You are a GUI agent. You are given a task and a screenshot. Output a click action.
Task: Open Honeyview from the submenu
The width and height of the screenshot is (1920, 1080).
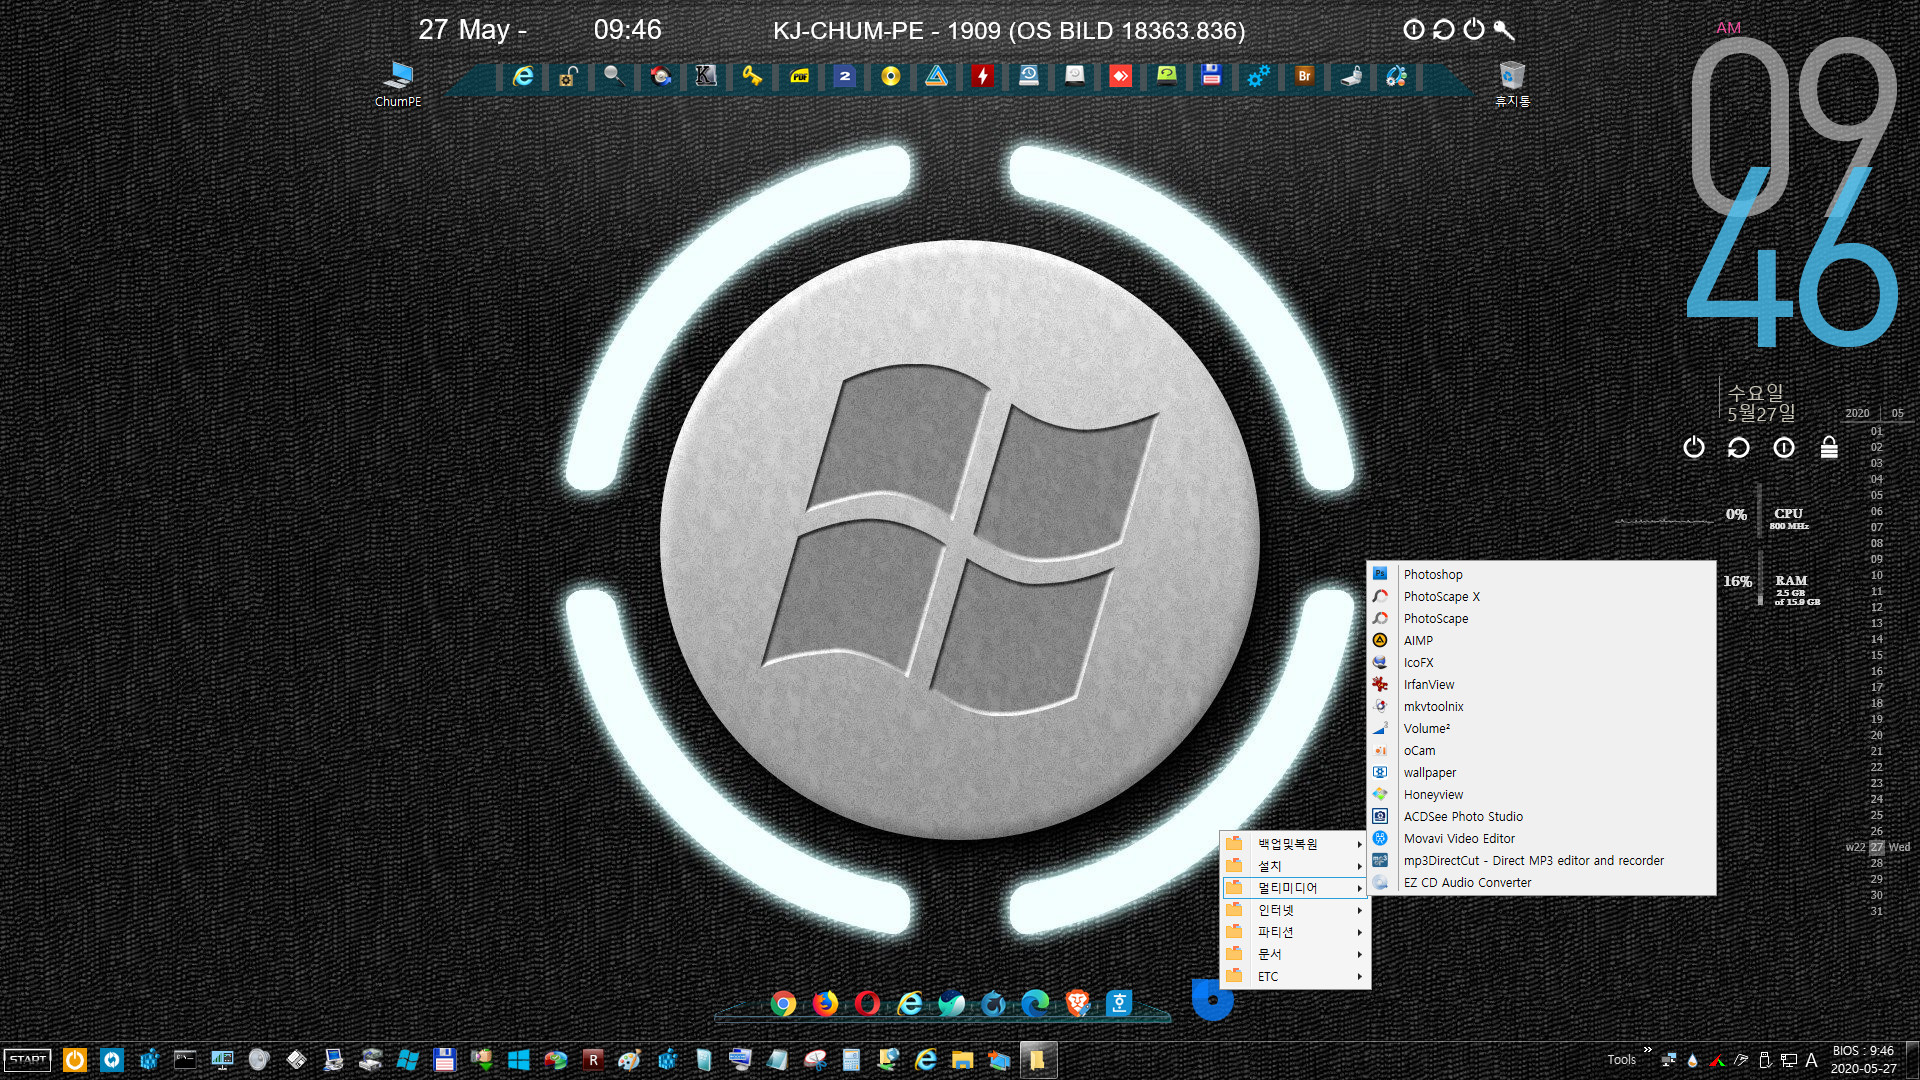pyautogui.click(x=1541, y=794)
